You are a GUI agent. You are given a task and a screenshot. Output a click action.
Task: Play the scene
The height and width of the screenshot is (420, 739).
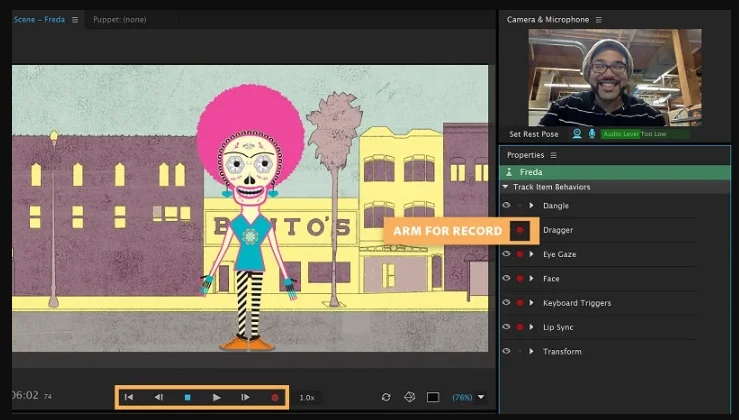coord(216,397)
